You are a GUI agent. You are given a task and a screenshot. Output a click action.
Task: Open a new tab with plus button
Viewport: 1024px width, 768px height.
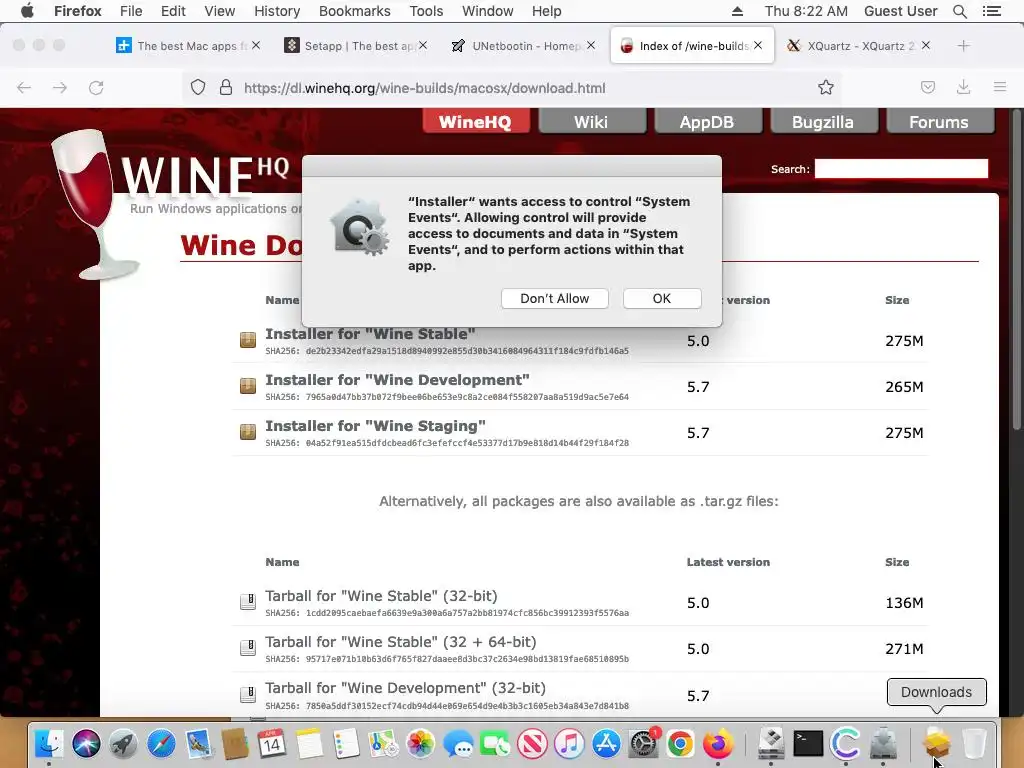(x=963, y=46)
